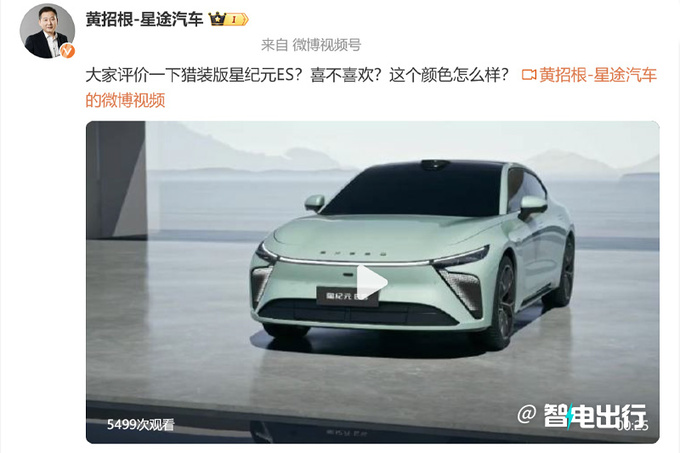Screen dimensions: 680x453
Task: Click the 智电出行 watermark text
Action: (x=595, y=416)
